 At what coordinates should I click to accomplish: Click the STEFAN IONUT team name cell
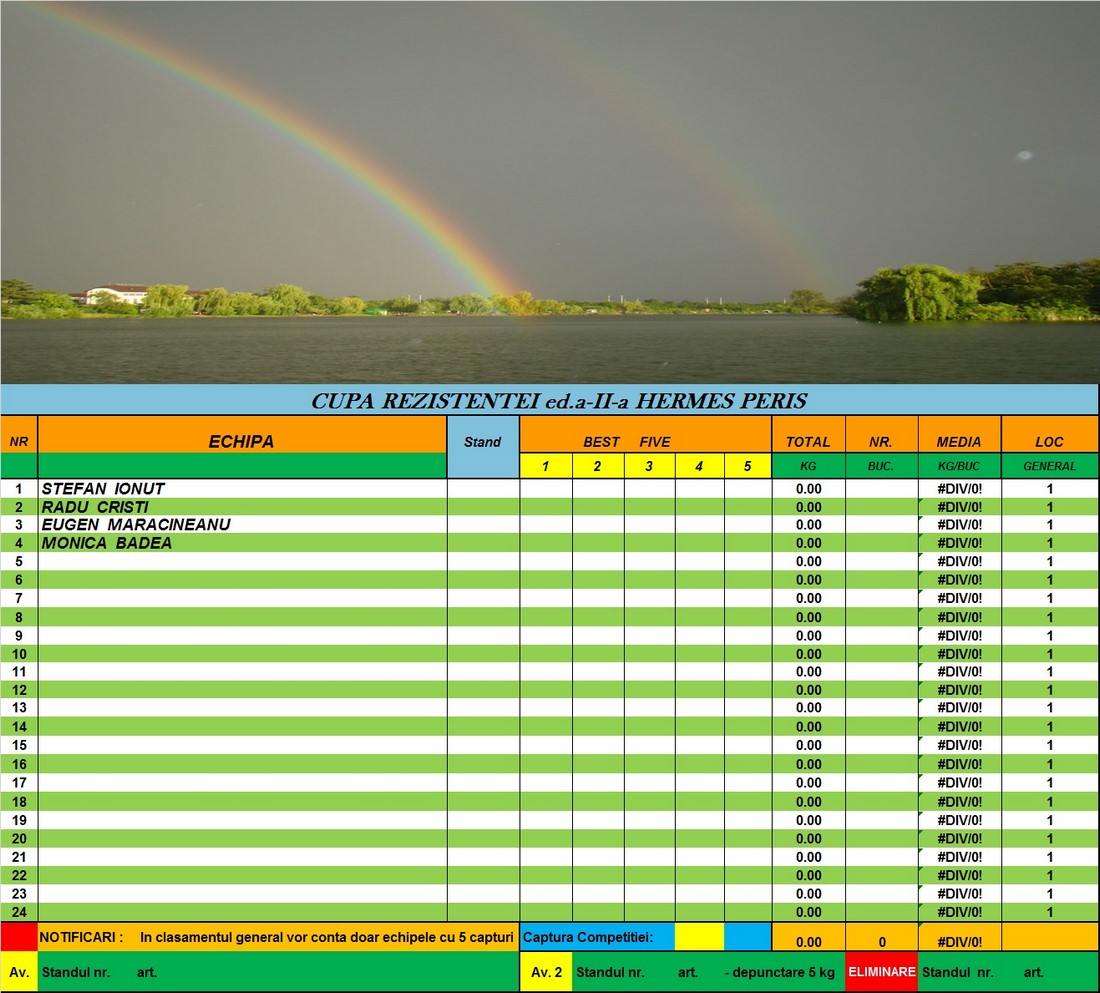tap(242, 489)
